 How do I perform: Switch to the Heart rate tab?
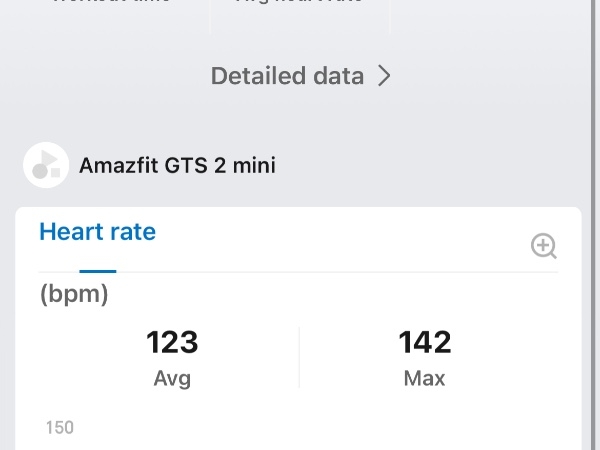[97, 232]
